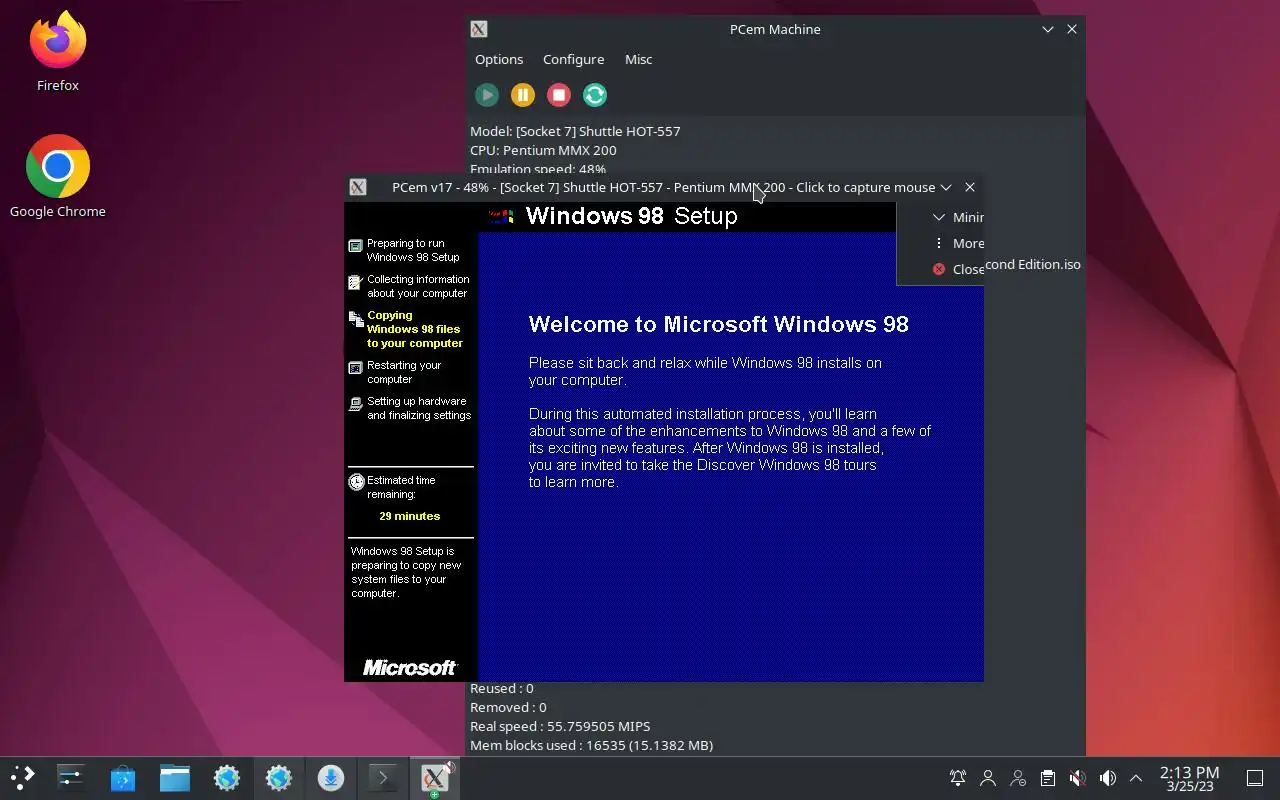1280x800 pixels.
Task: Click 'Setting up hardware and finalizing settings' step
Action: tap(410, 408)
